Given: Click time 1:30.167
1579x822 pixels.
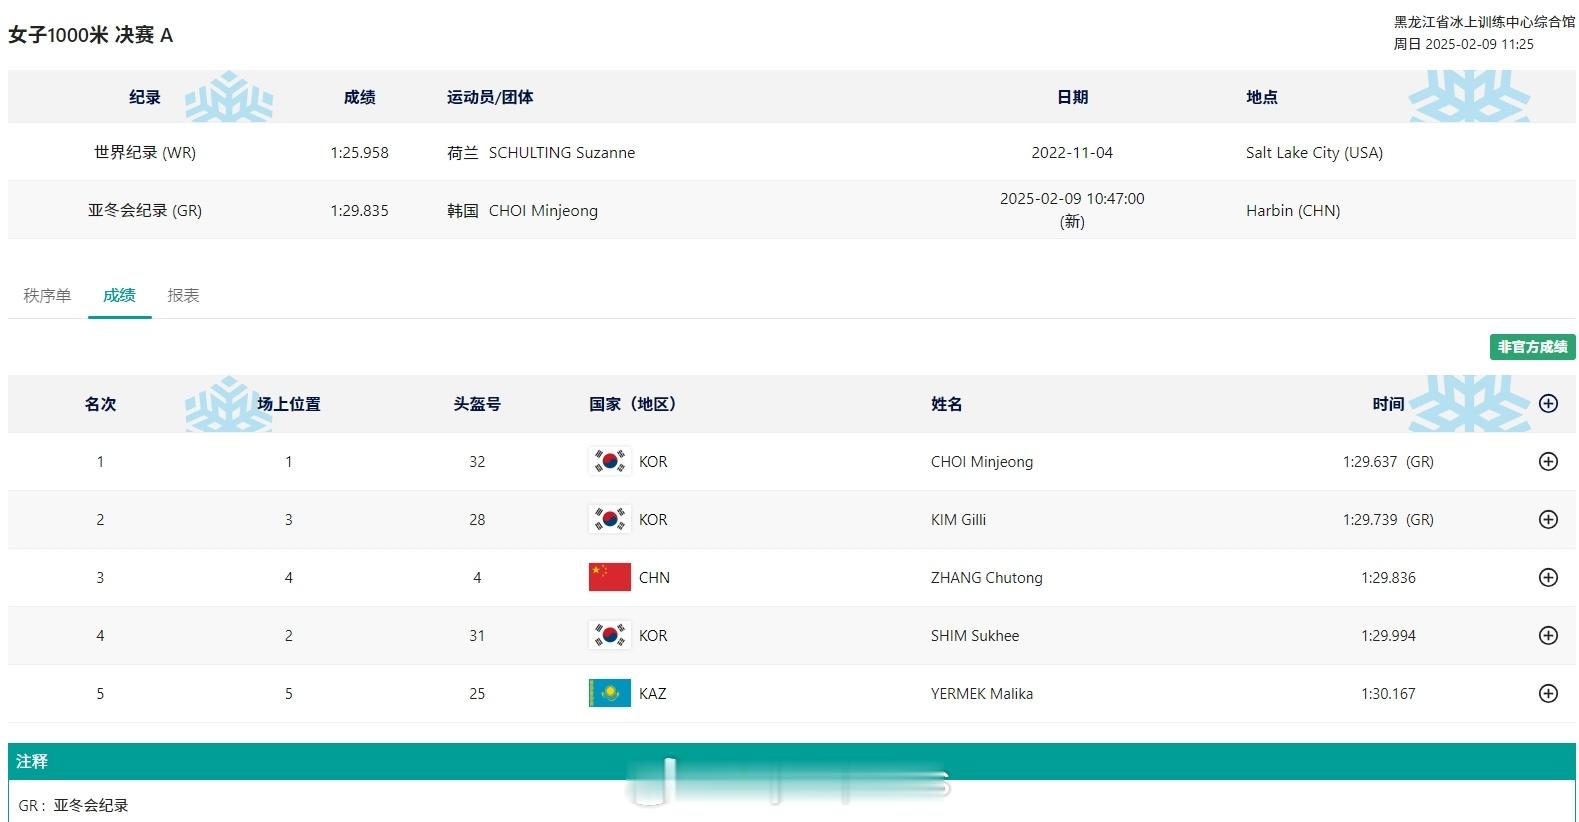Looking at the screenshot, I should [x=1388, y=693].
